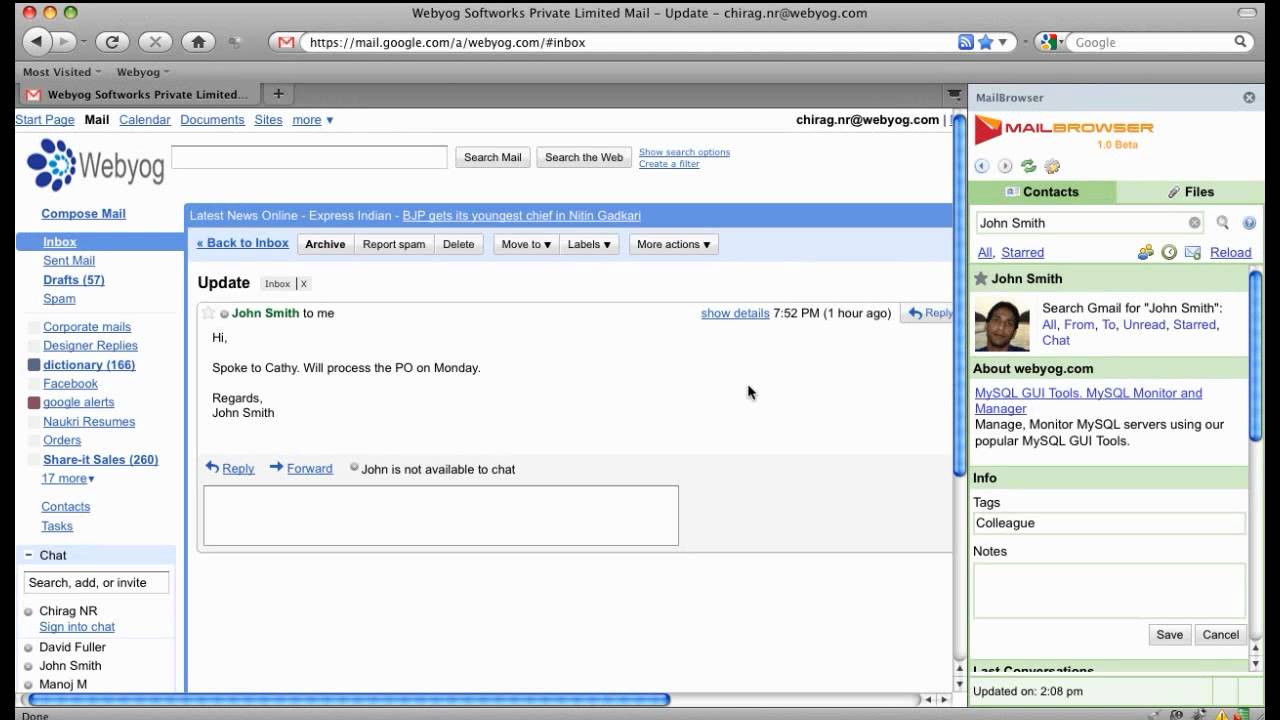Select the Contacts tab in MailBrowser
The image size is (1280, 720).
1042,192
